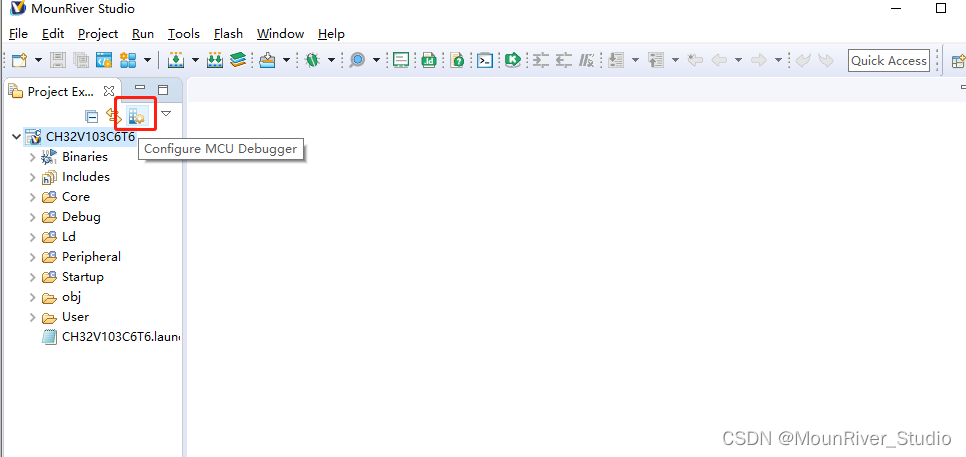Maximize the Project Explorer panel
The height and width of the screenshot is (457, 966).
pyautogui.click(x=163, y=90)
